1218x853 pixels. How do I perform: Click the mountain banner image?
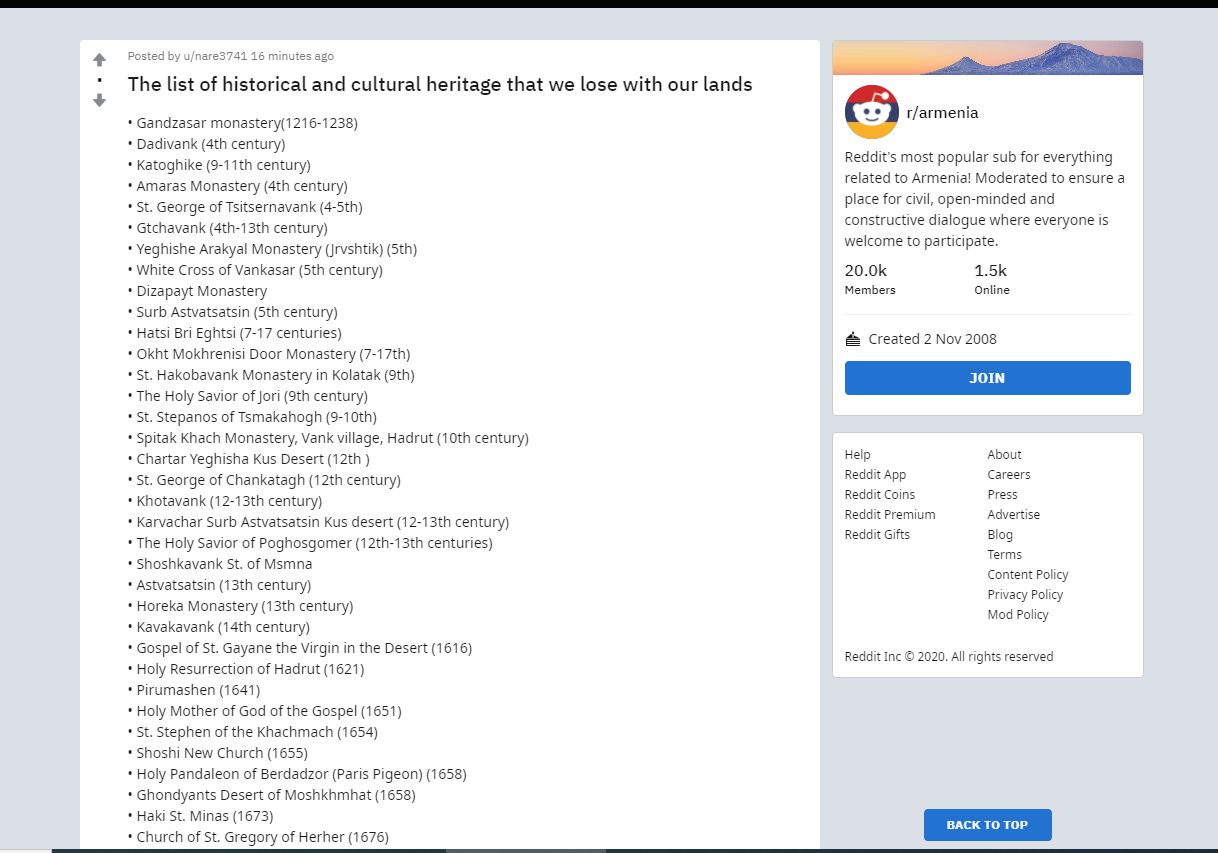point(987,58)
